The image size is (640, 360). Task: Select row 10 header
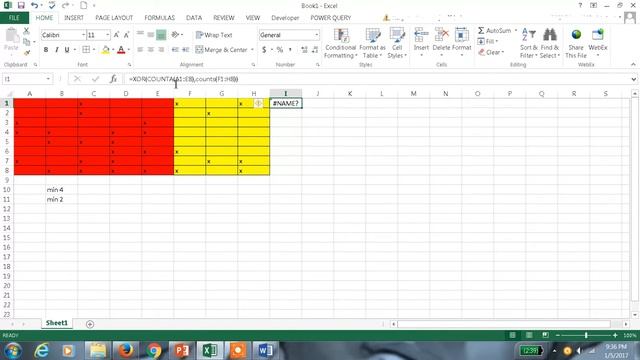click(7, 189)
